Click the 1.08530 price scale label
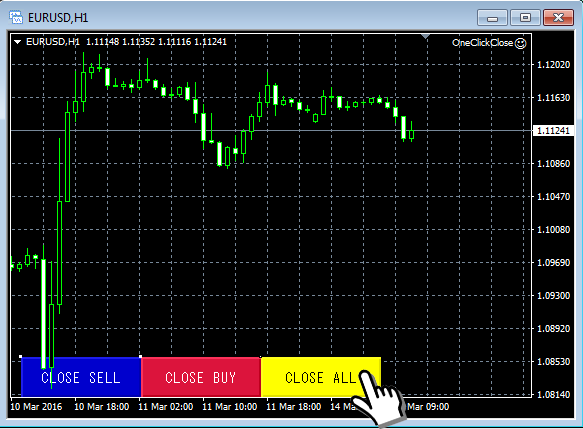Screen dimensions: 583x429 [x=554, y=361]
